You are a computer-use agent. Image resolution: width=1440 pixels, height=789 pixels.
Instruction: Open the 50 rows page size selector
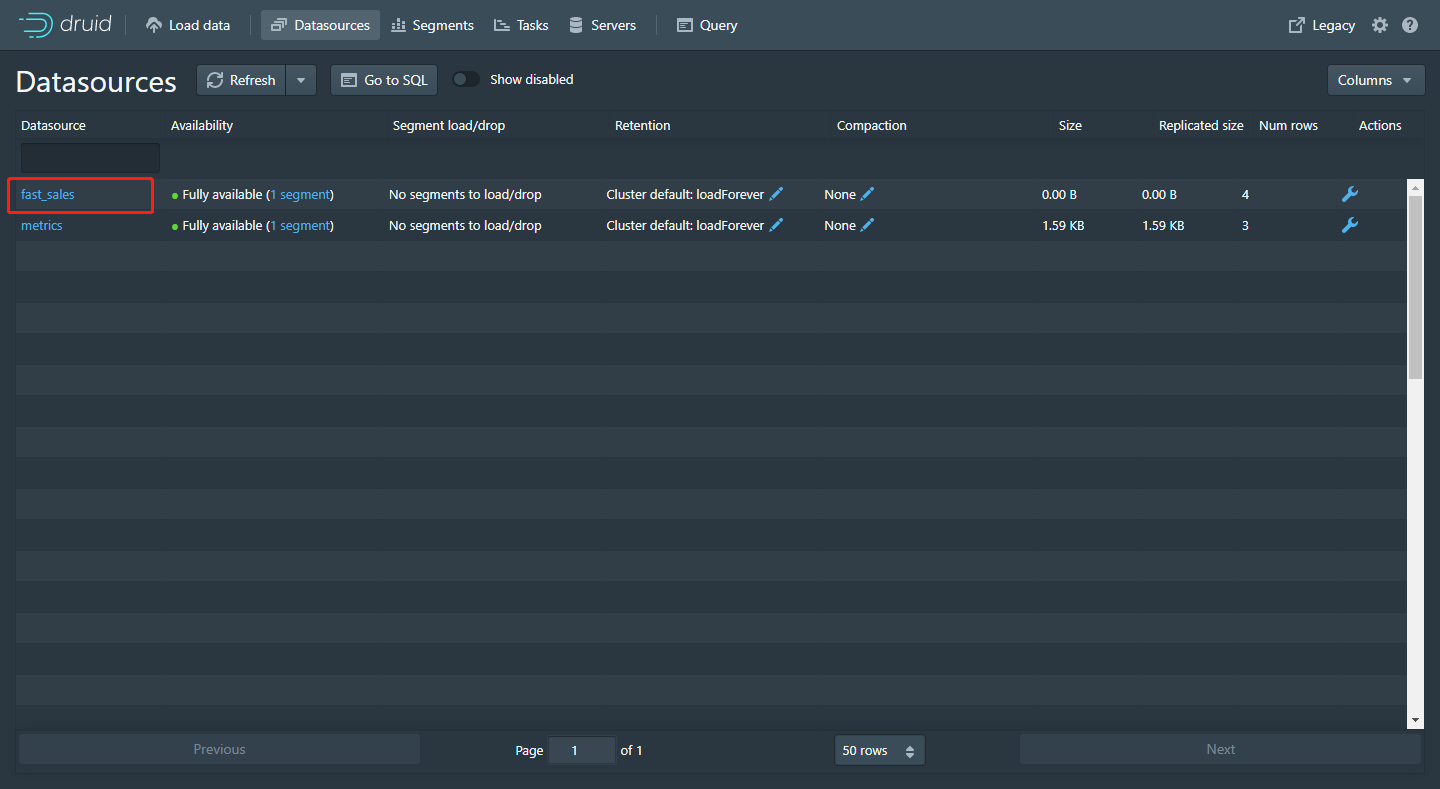click(x=879, y=750)
